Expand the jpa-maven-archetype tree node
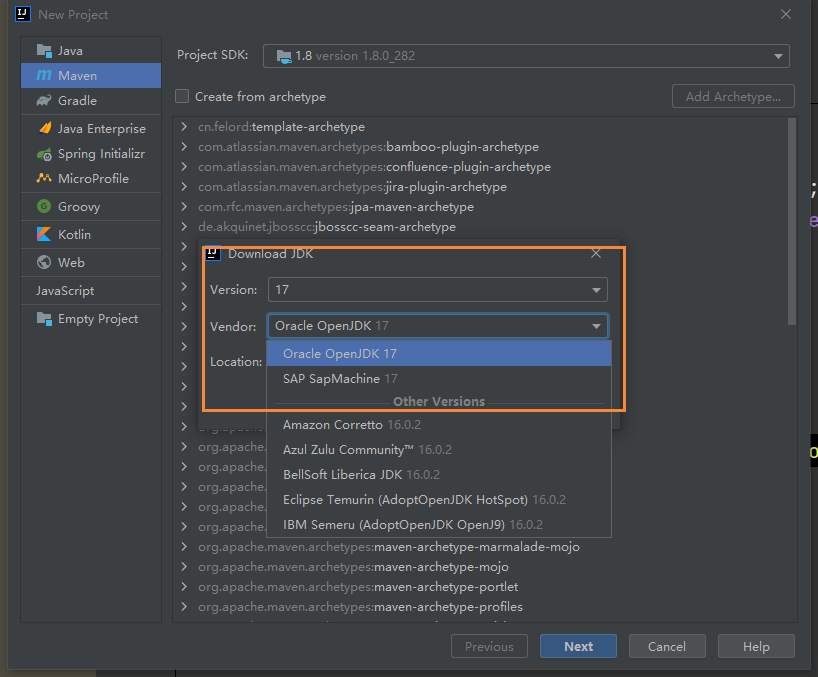The image size is (818, 677). (x=184, y=207)
